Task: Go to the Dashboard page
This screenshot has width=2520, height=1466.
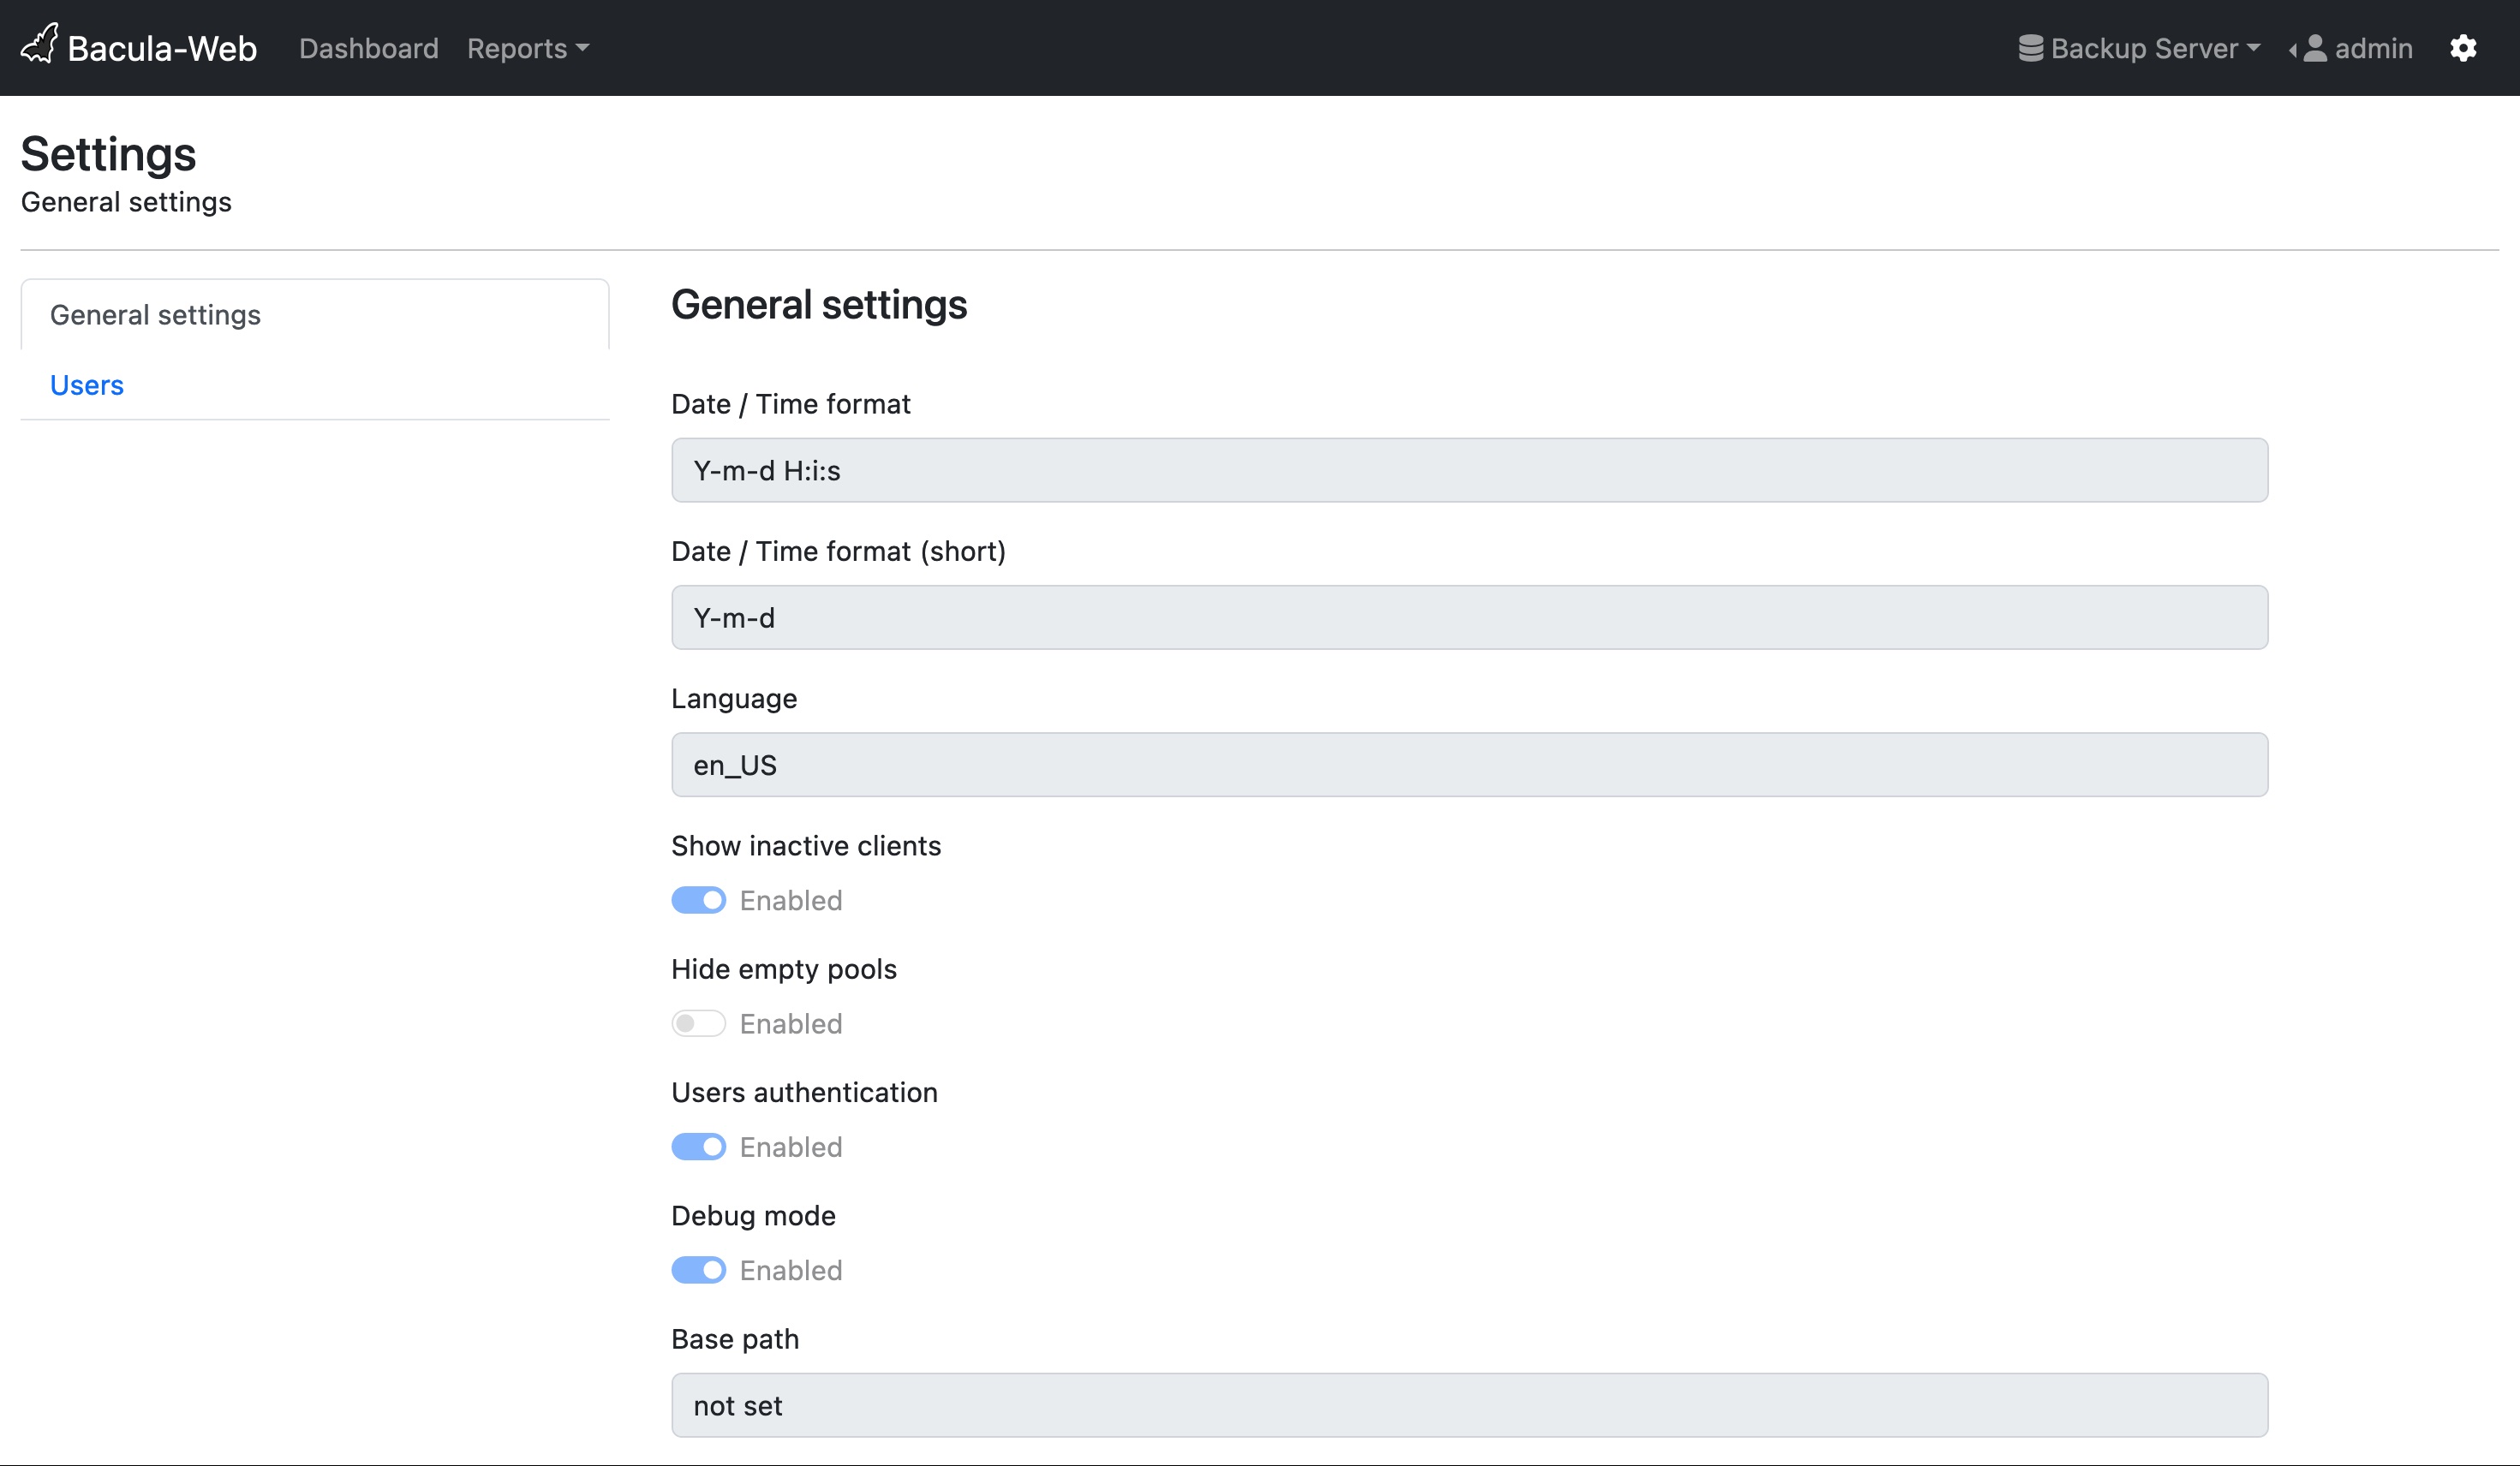Action: point(369,48)
